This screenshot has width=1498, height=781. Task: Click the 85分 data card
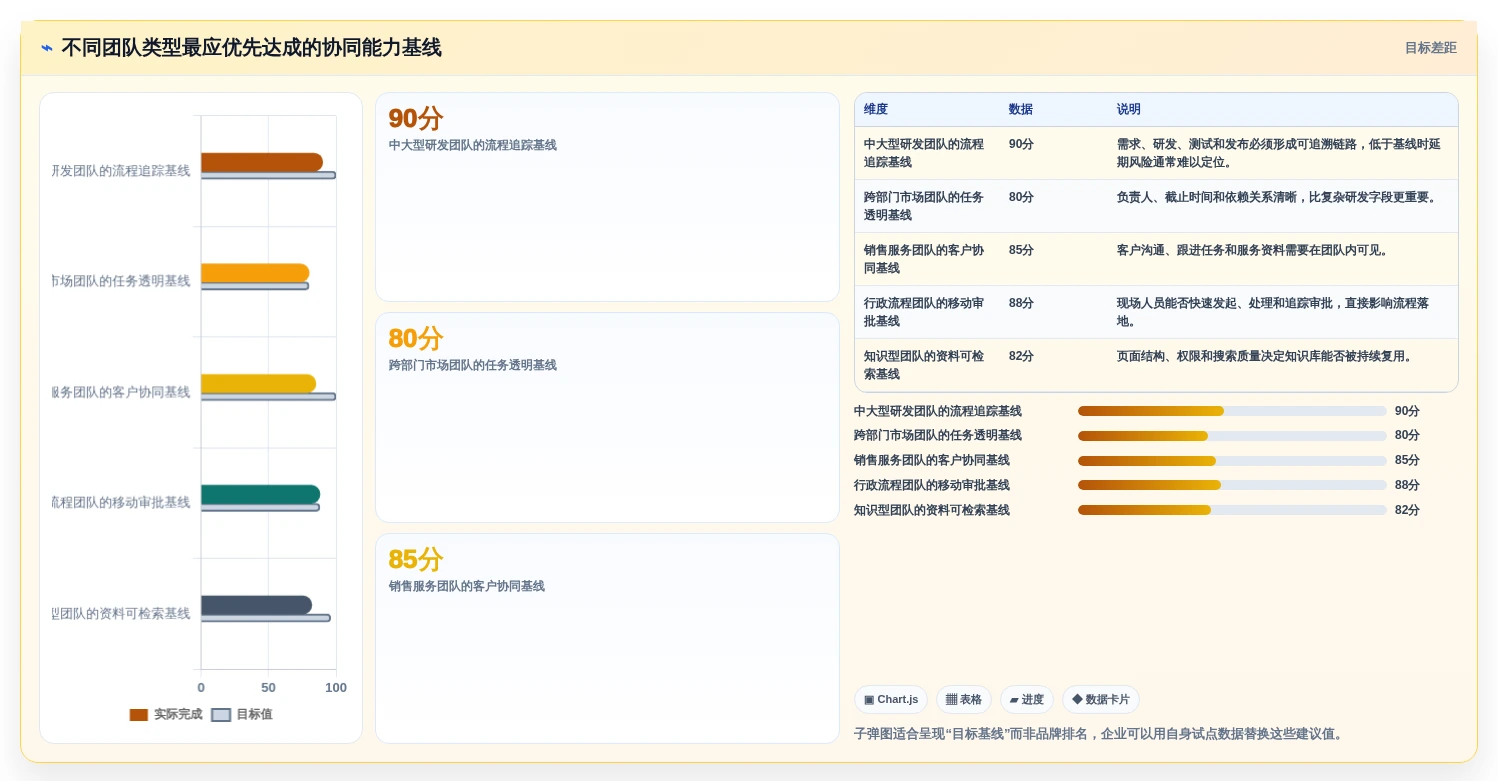(607, 638)
